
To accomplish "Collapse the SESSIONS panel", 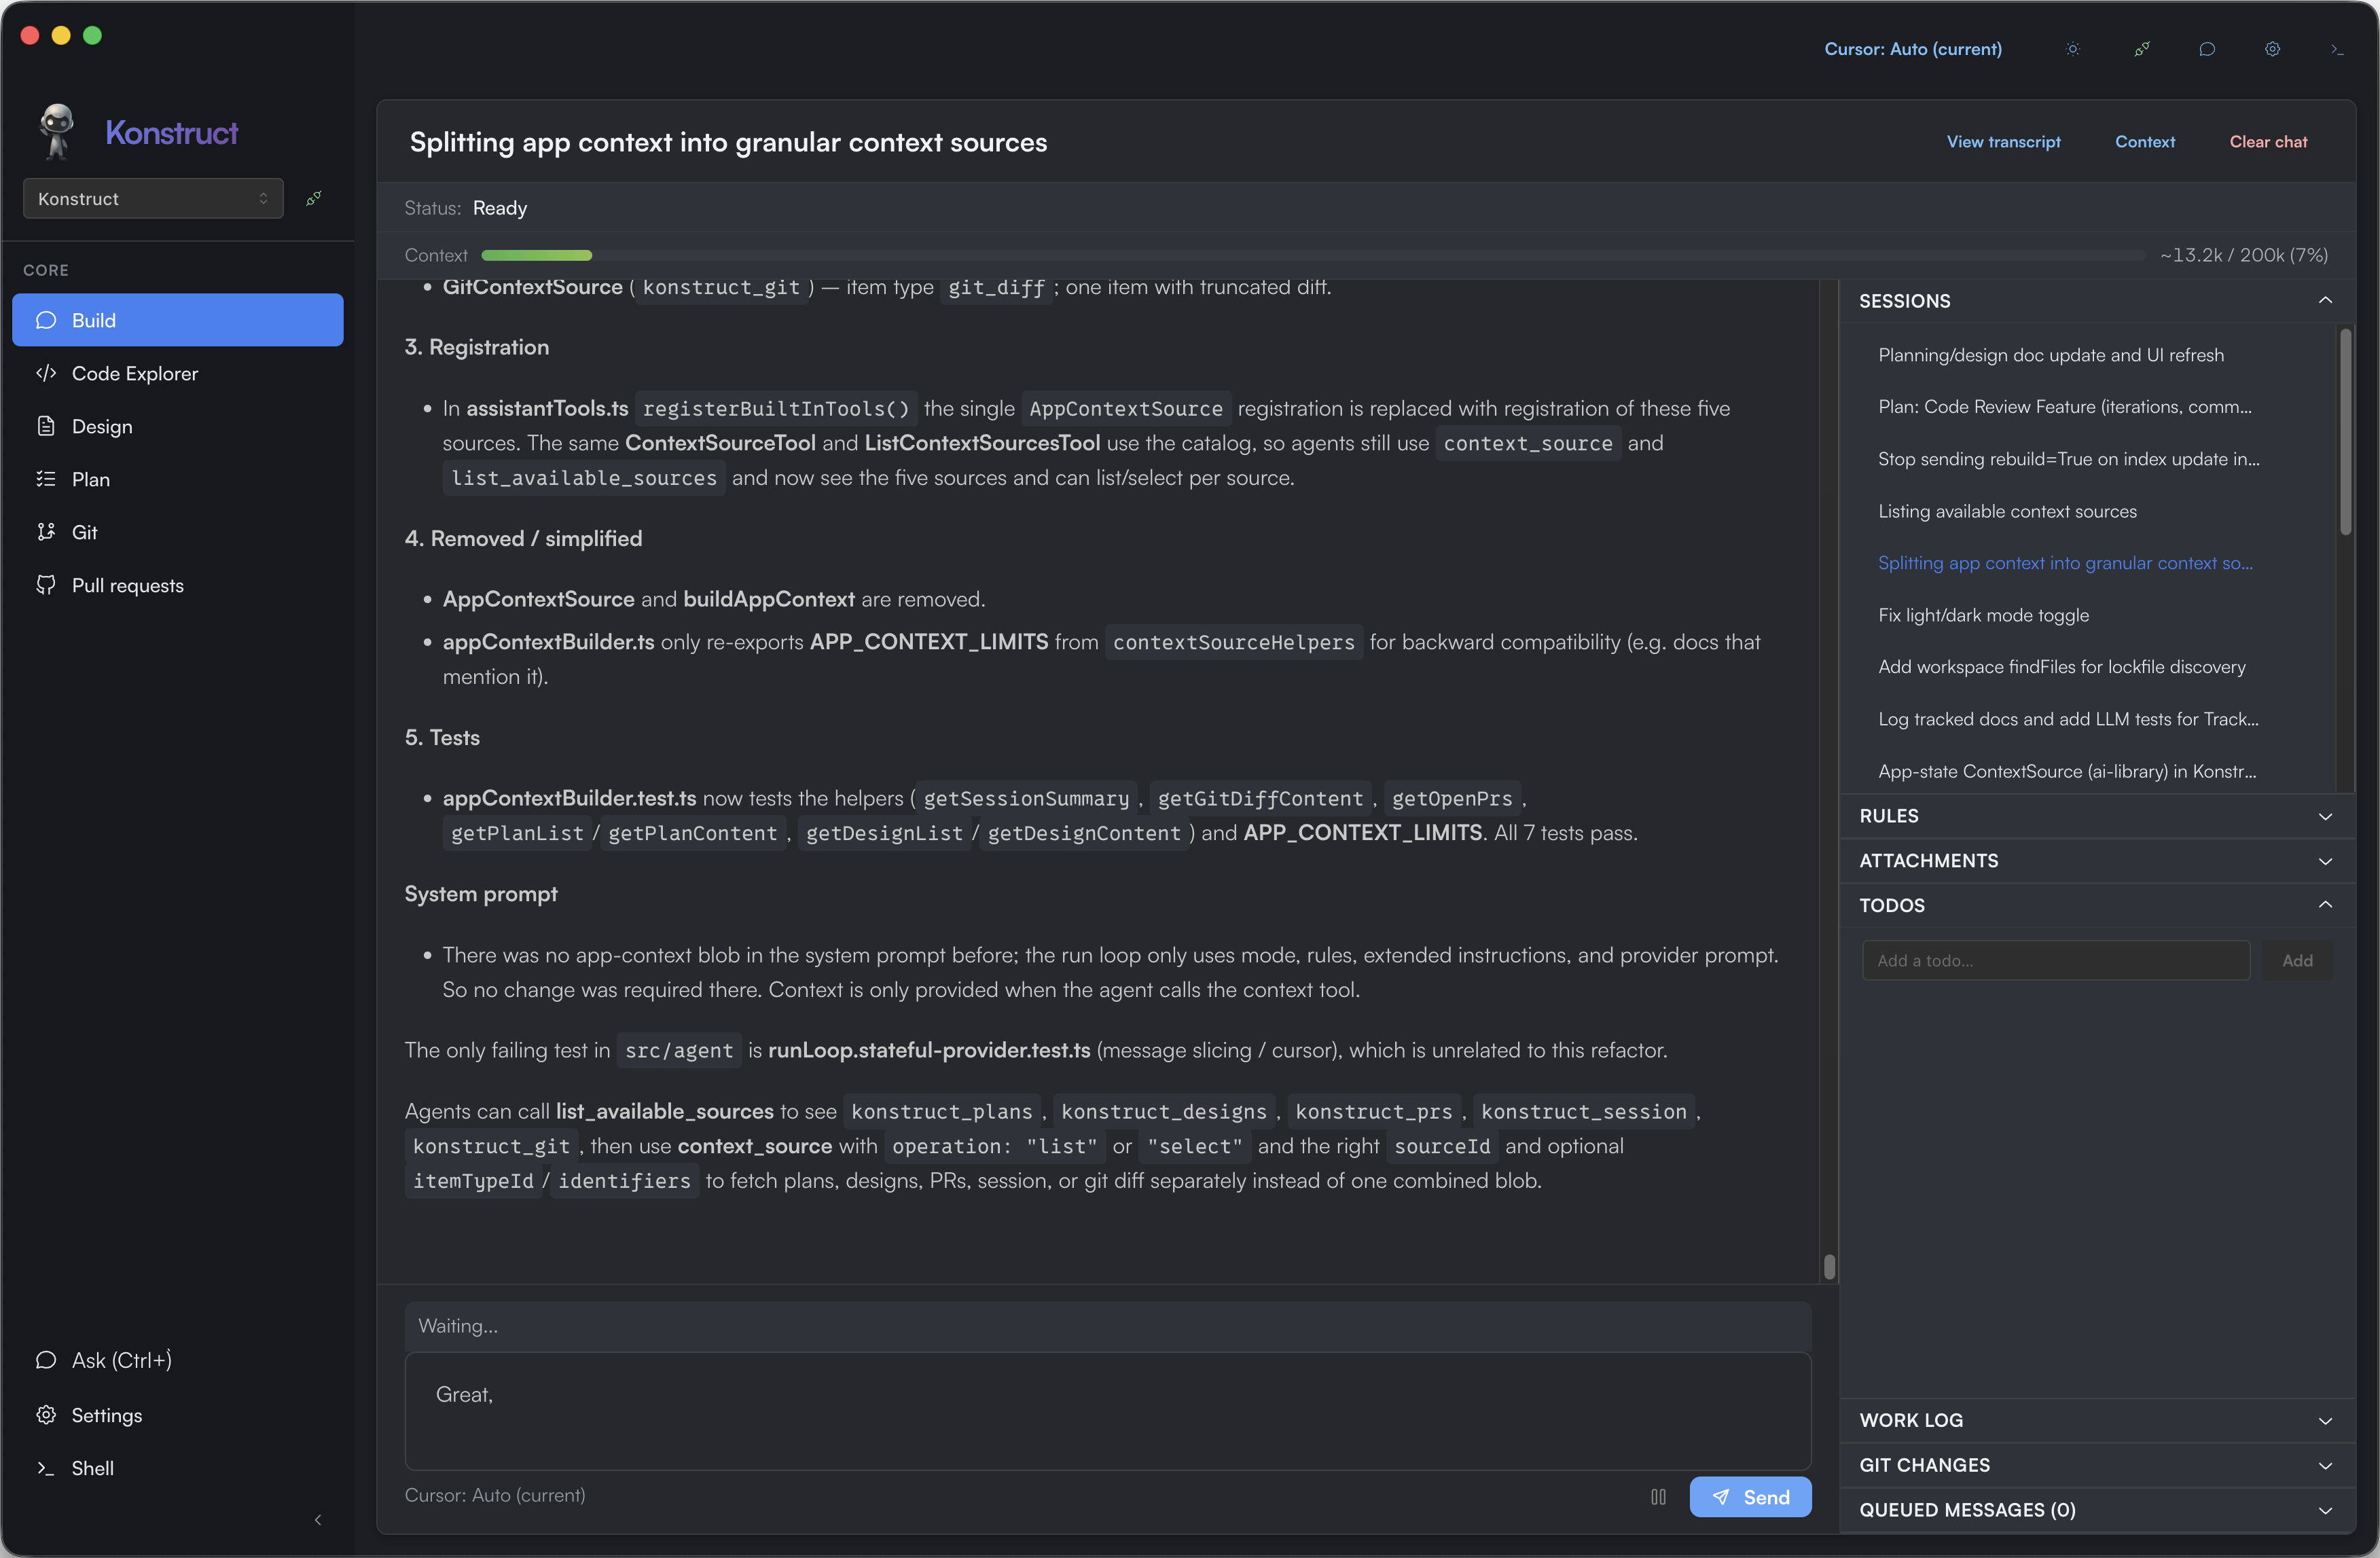I will (2324, 300).
